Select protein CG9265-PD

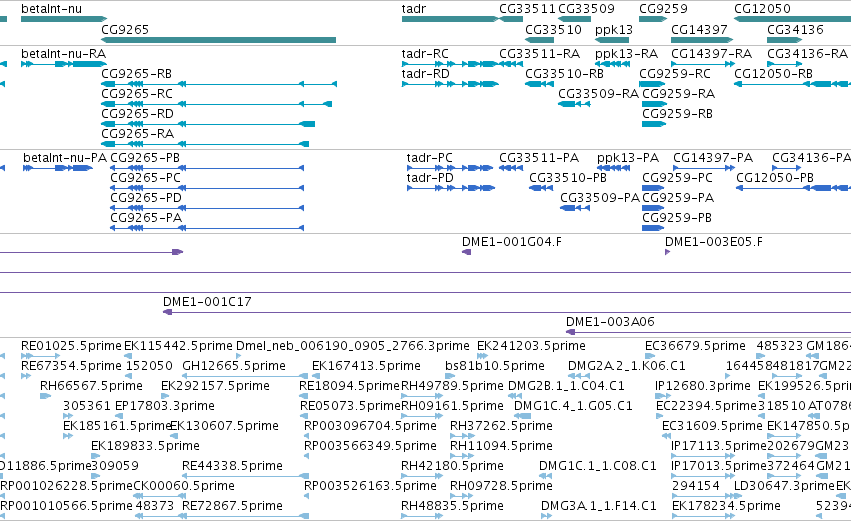tap(207, 208)
